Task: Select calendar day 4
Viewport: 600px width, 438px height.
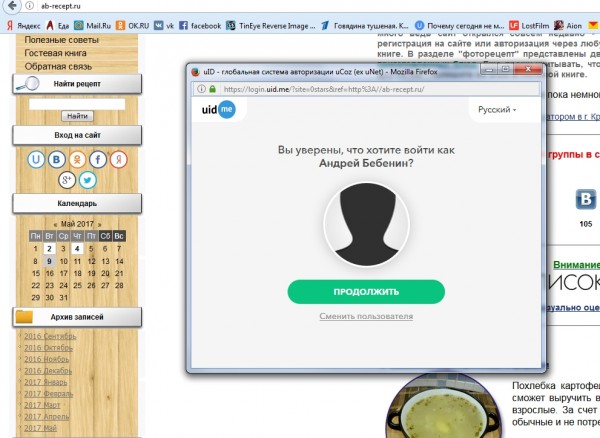Action: pos(77,249)
